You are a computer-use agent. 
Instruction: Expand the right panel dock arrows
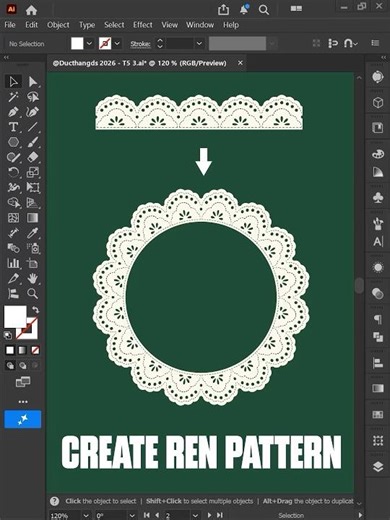[x=384, y=58]
